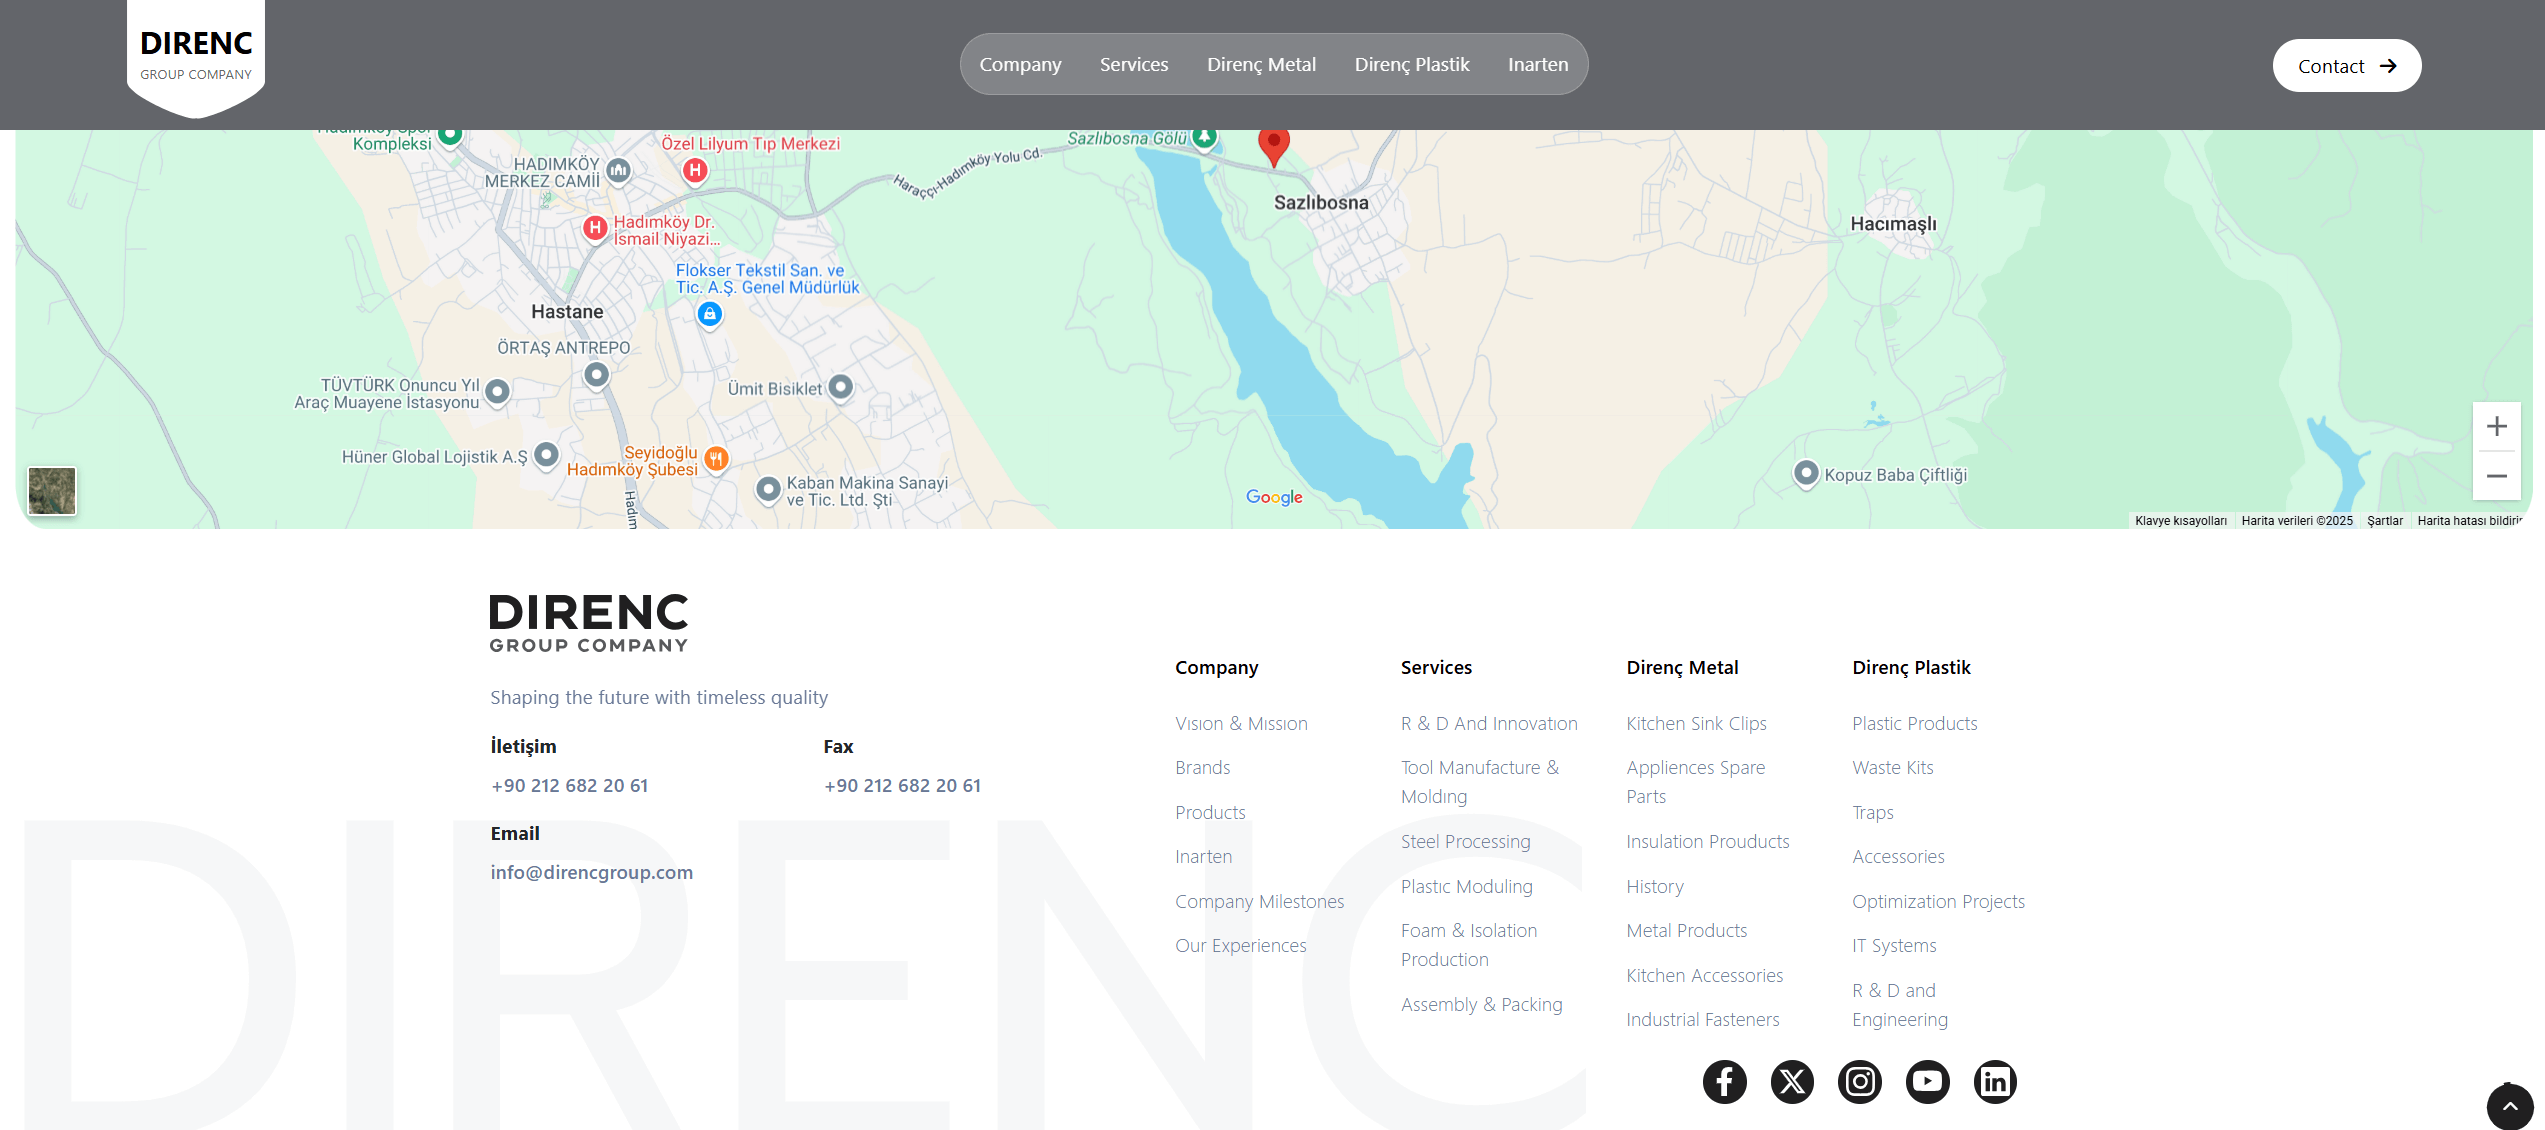This screenshot has width=2545, height=1130.
Task: Click the Ümit Bisiklet map marker
Action: (x=841, y=386)
